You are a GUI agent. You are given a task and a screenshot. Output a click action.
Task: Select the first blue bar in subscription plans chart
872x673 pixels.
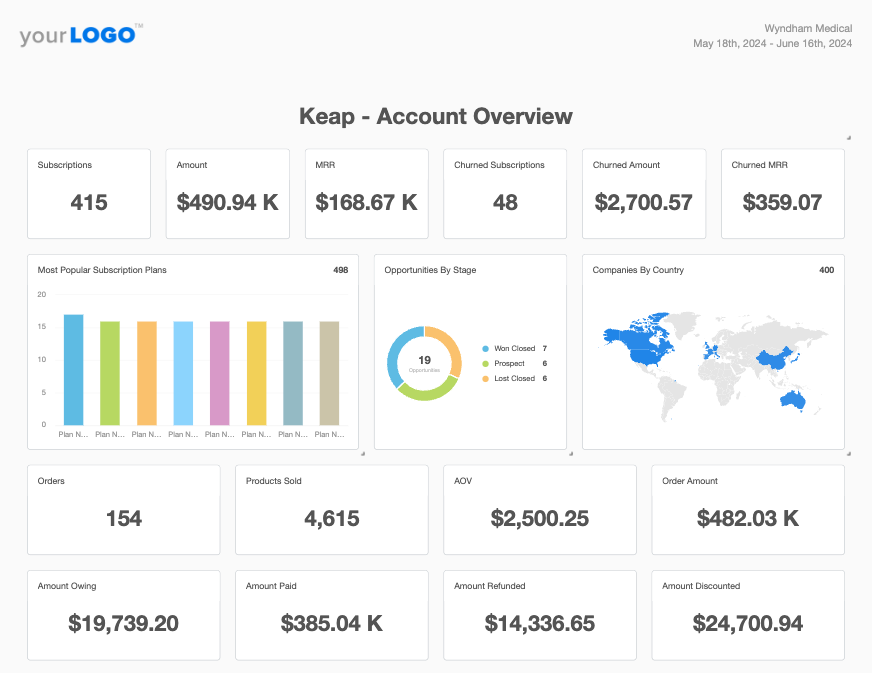73,369
